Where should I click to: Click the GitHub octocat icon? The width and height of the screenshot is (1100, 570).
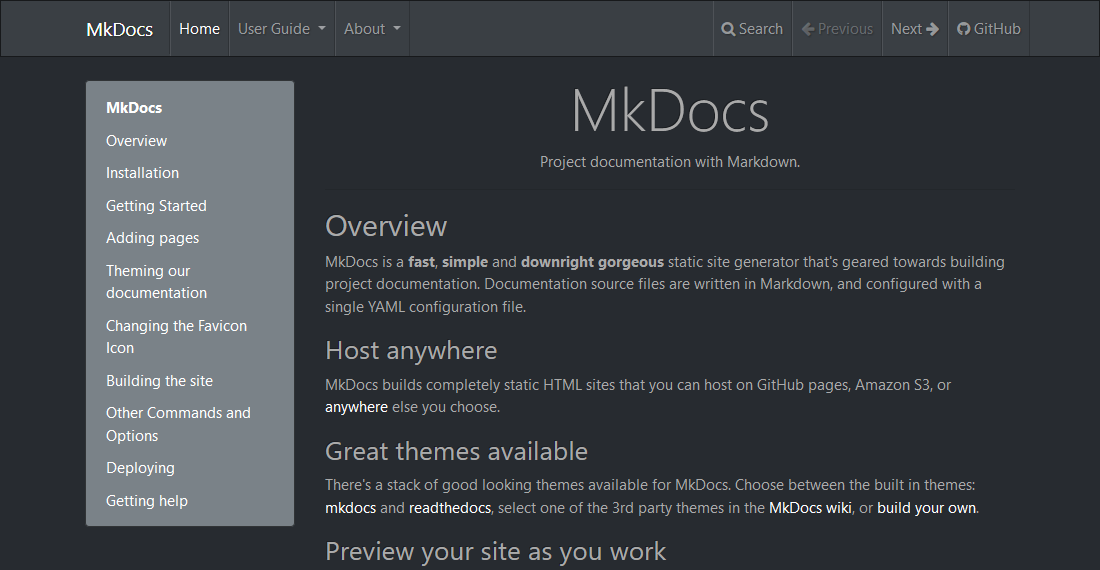pyautogui.click(x=964, y=29)
